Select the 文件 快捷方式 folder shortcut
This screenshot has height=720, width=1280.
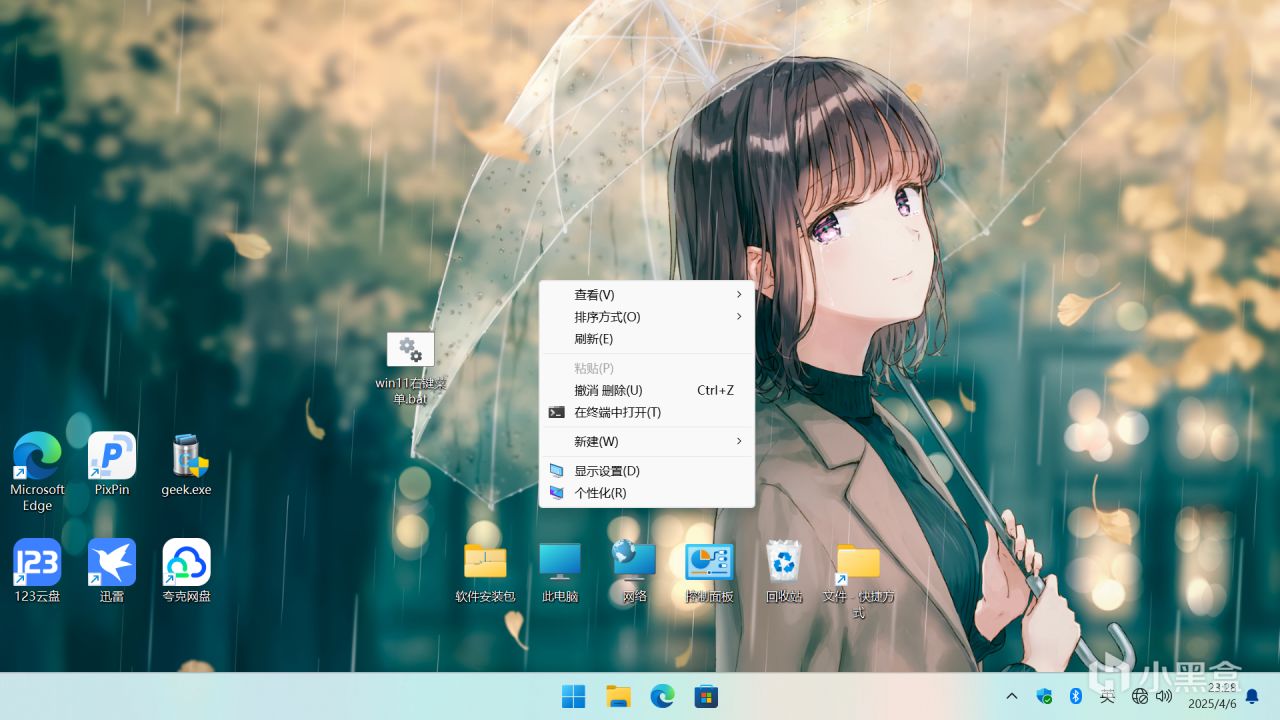[x=858, y=562]
